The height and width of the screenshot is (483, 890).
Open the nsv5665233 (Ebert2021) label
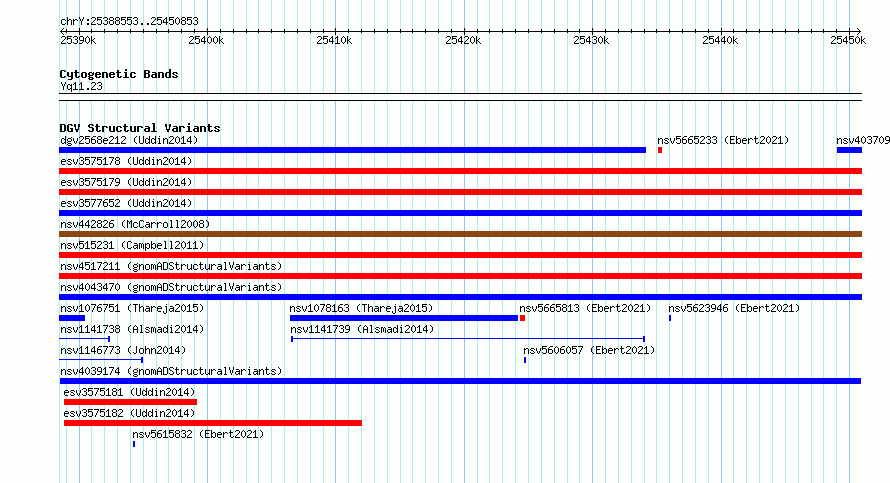723,140
